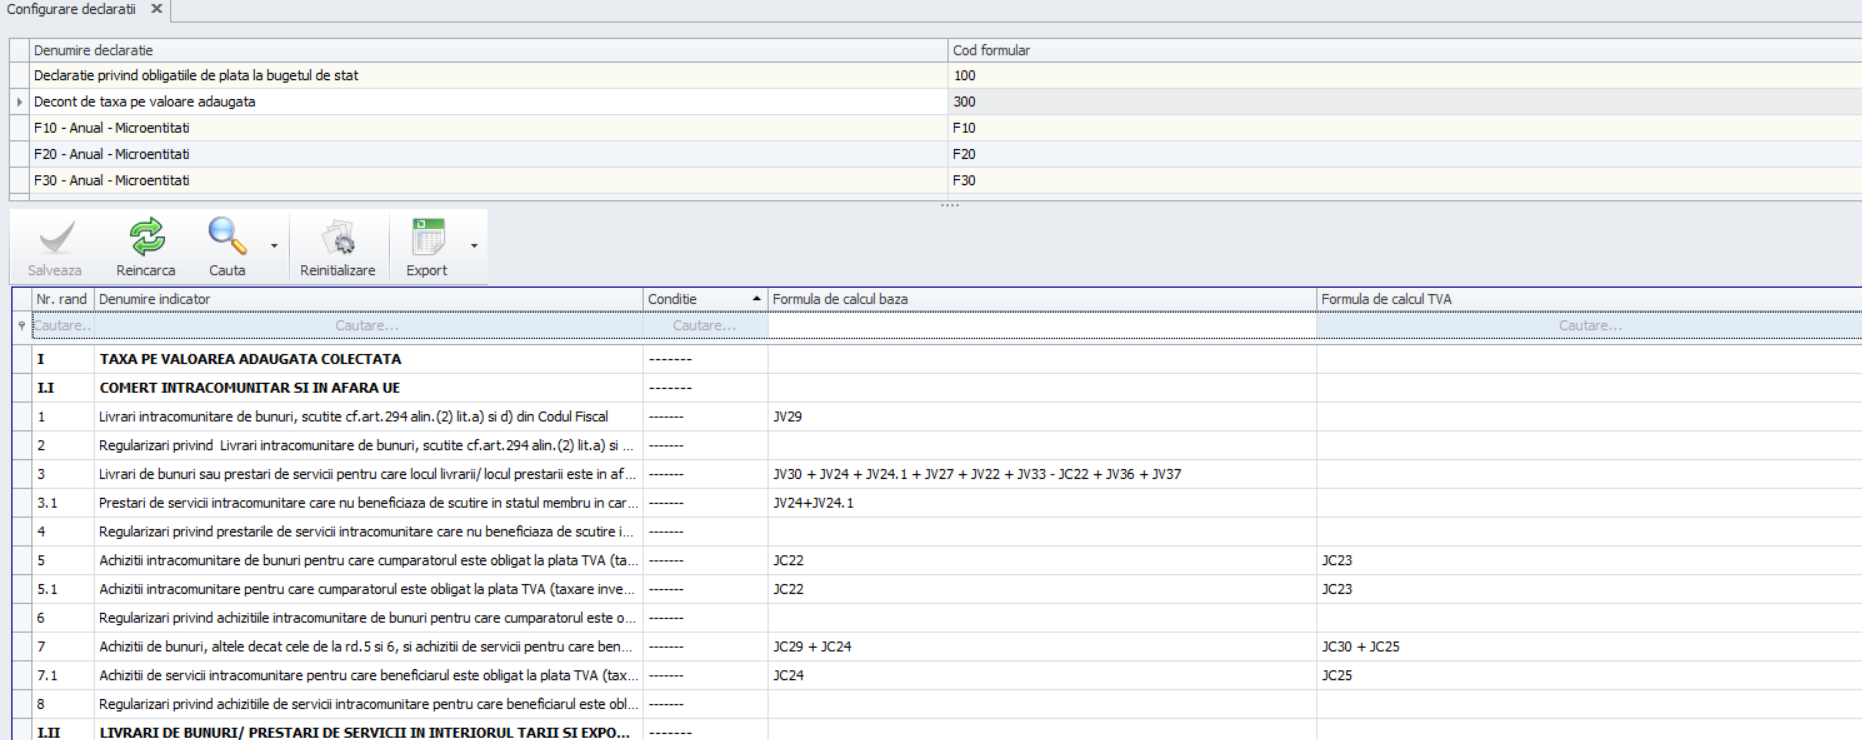Click the Reinitializare icon
Screen dimensions: 1862x740
pyautogui.click(x=338, y=238)
